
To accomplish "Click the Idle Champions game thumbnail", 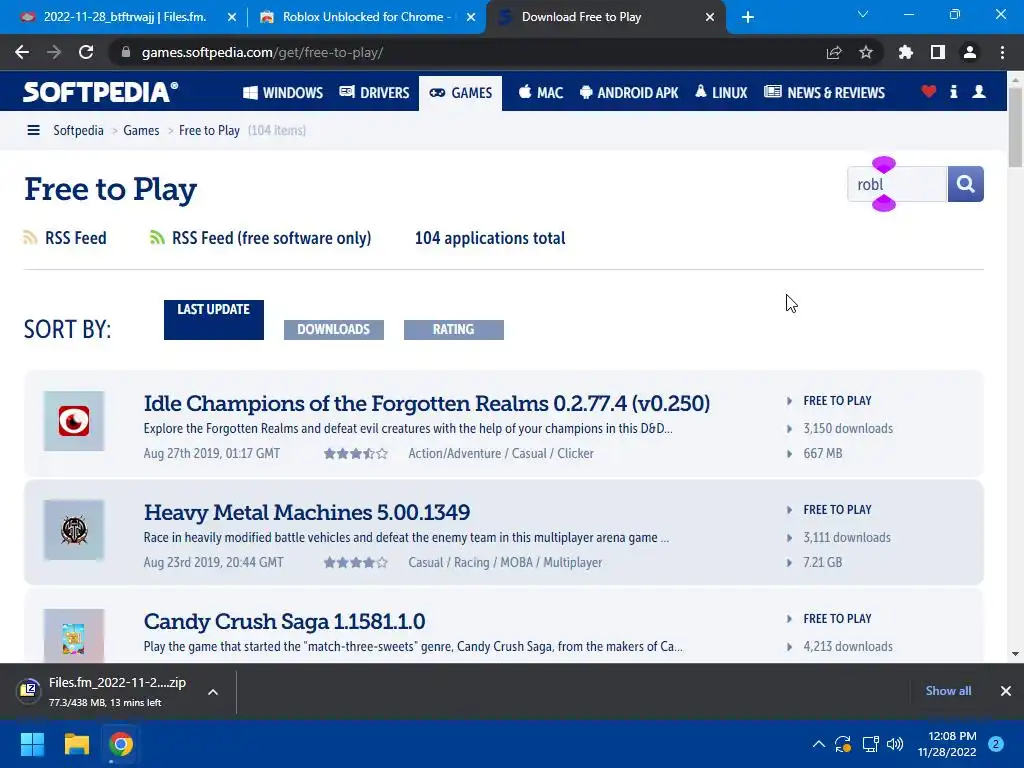I will [74, 421].
